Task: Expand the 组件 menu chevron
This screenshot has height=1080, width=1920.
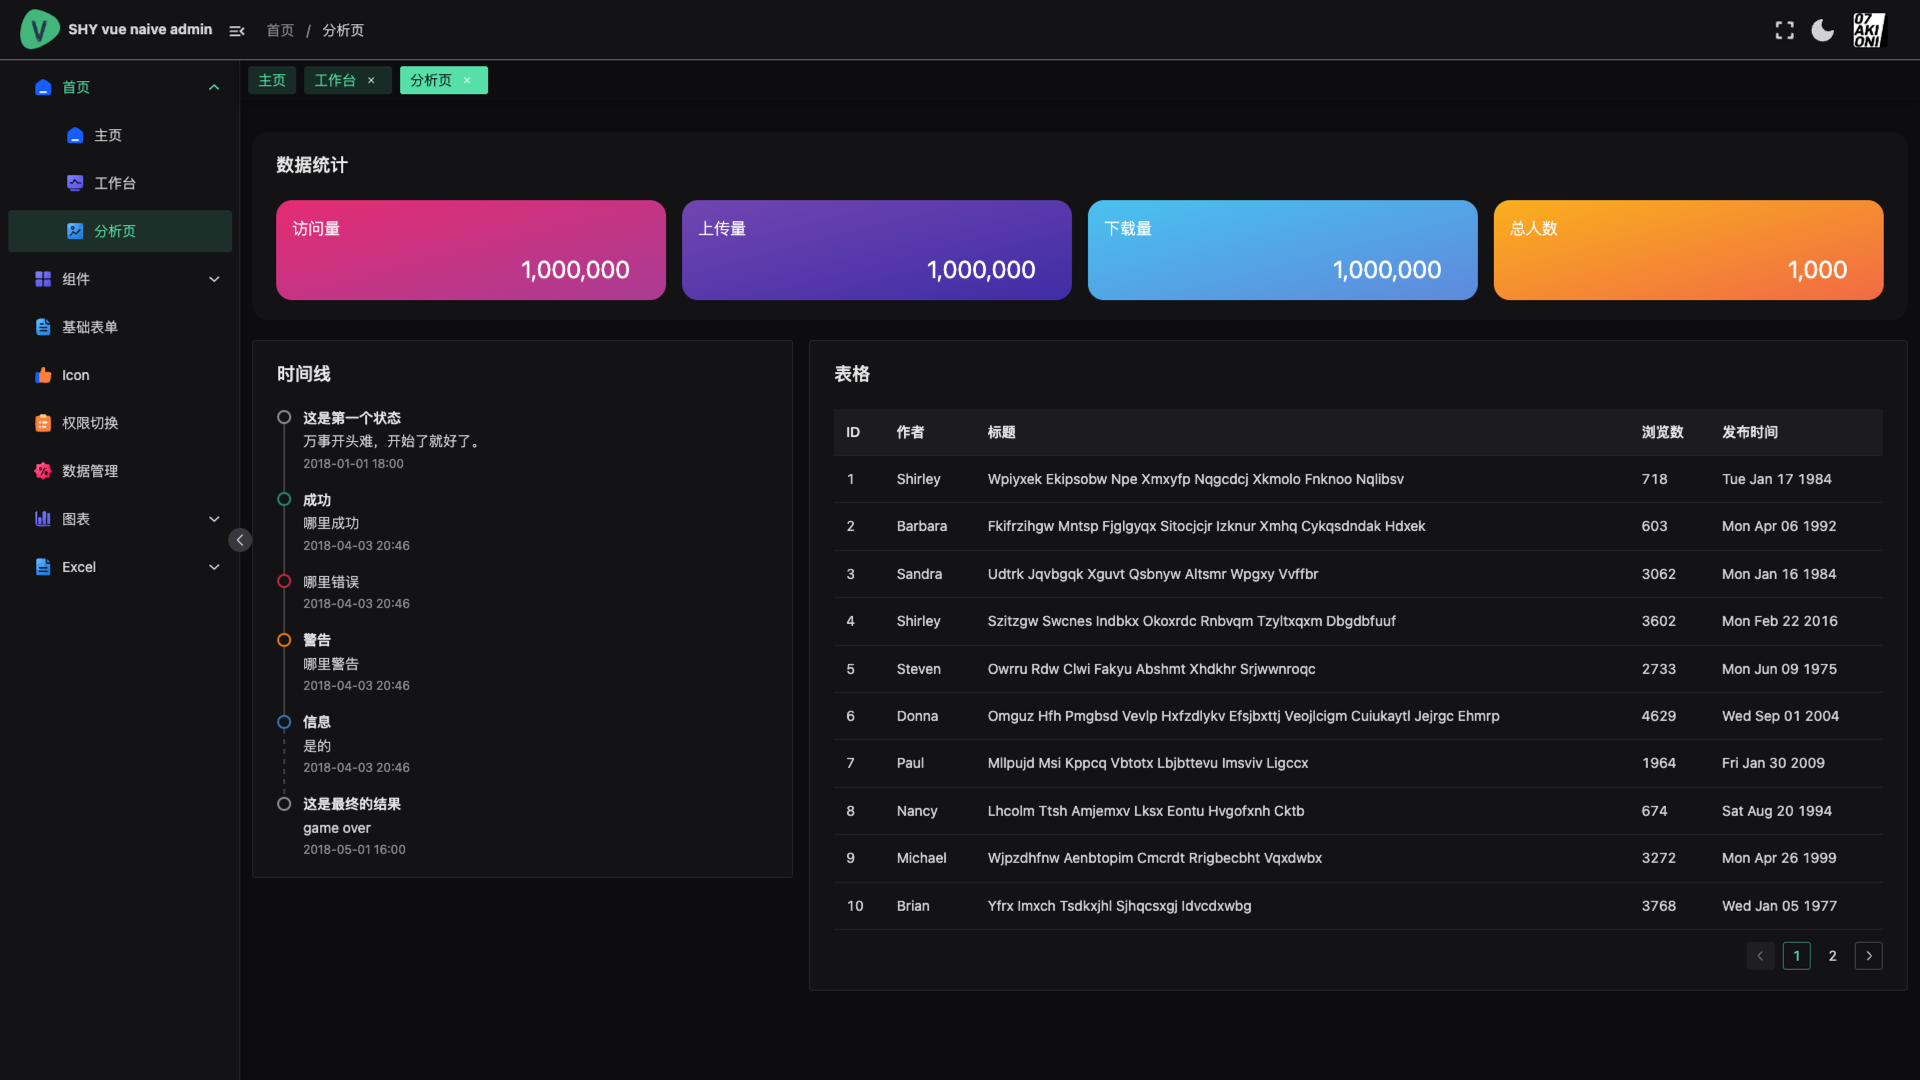Action: click(x=214, y=279)
